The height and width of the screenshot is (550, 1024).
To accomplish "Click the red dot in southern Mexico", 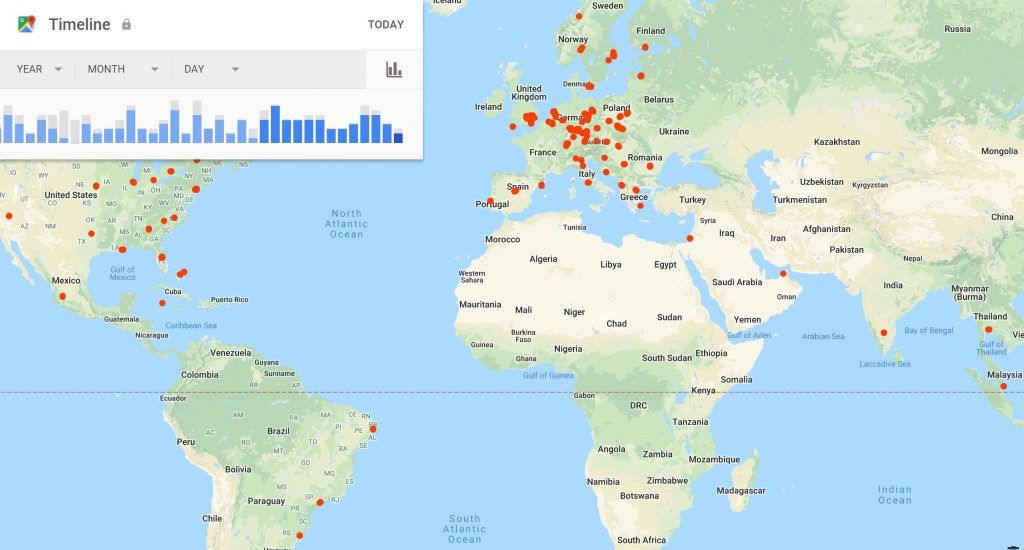I will (63, 297).
